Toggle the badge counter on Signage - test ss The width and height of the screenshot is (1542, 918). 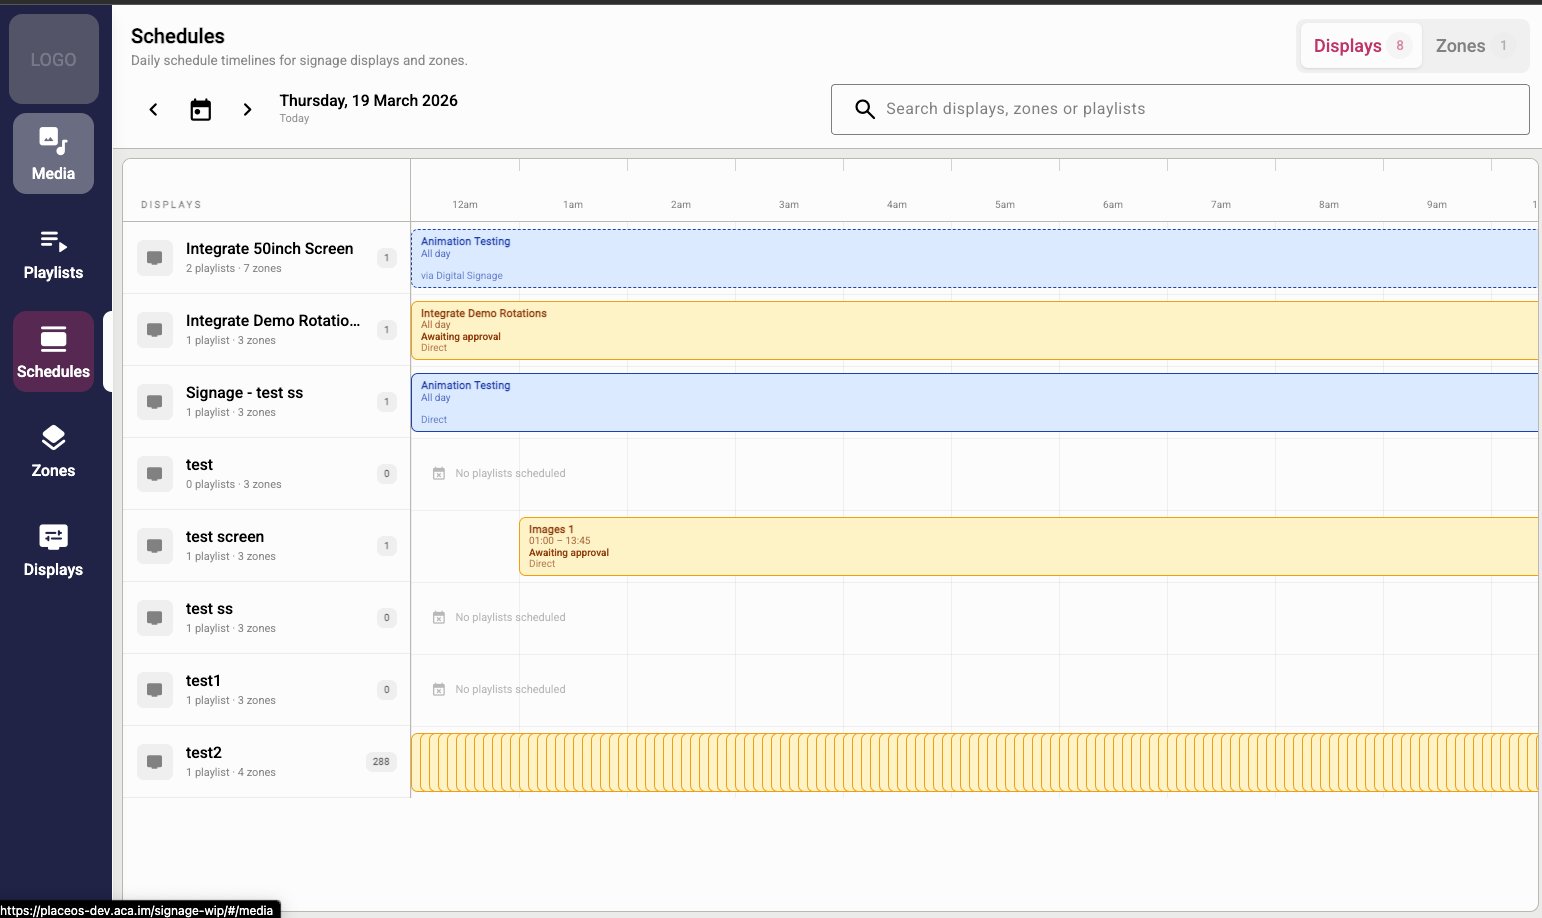(x=386, y=401)
